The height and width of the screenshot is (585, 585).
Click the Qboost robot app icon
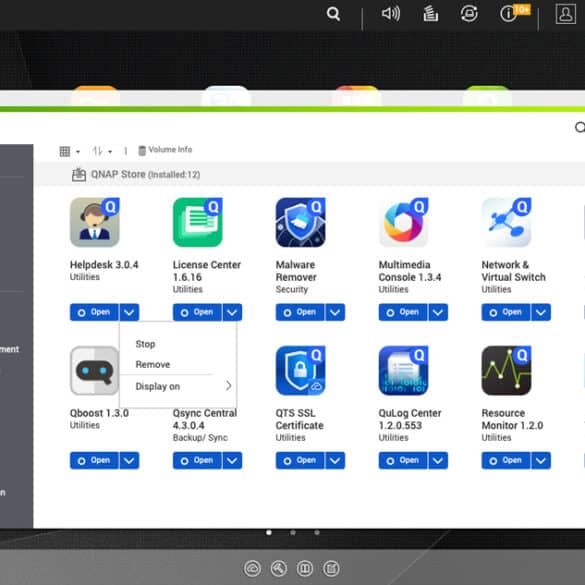pos(95,370)
